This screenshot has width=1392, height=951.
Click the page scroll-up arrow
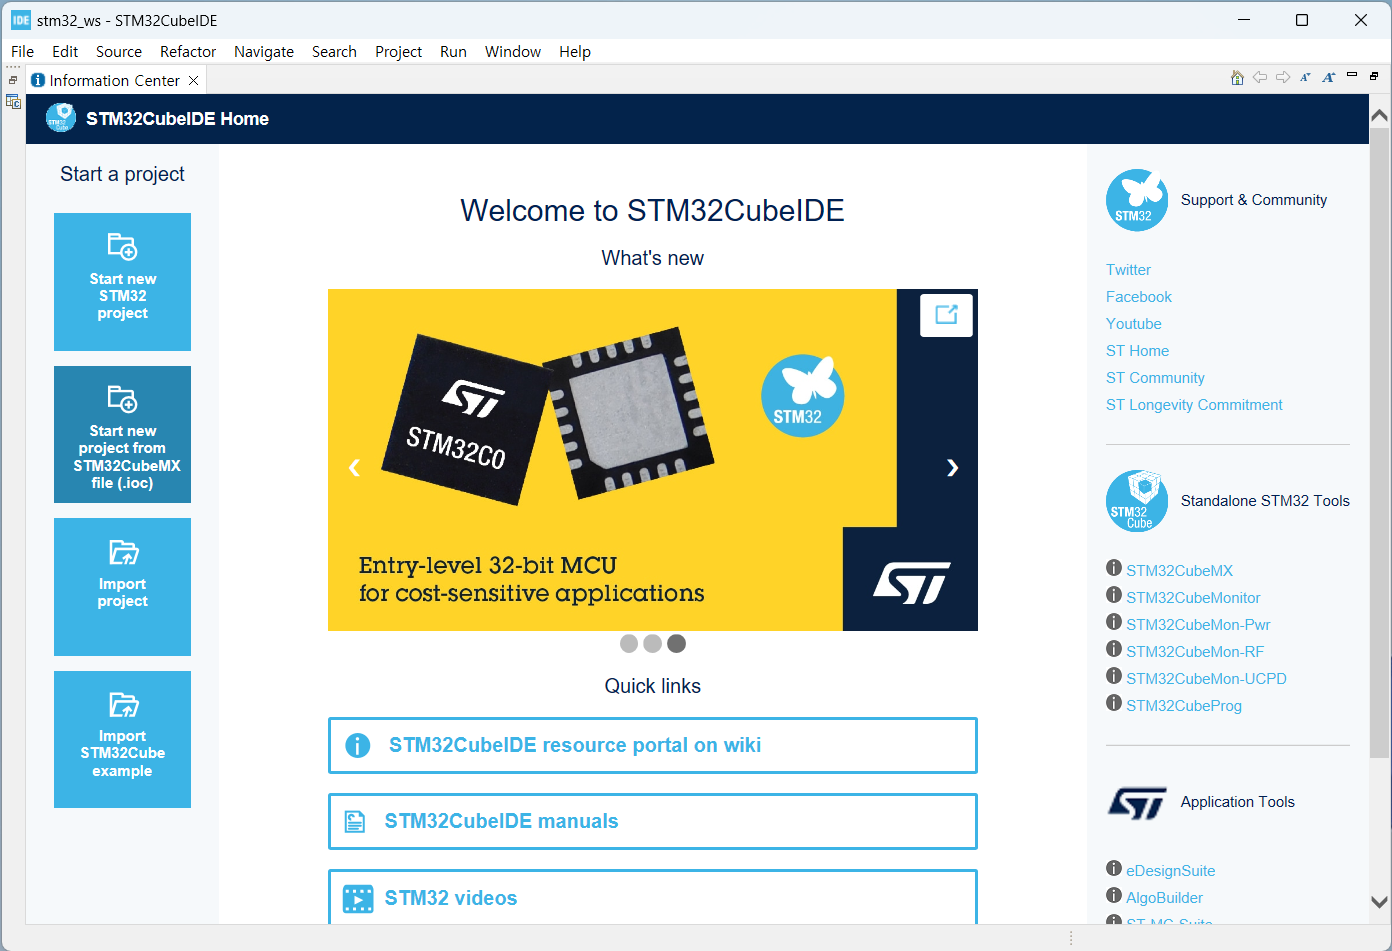click(x=1379, y=116)
